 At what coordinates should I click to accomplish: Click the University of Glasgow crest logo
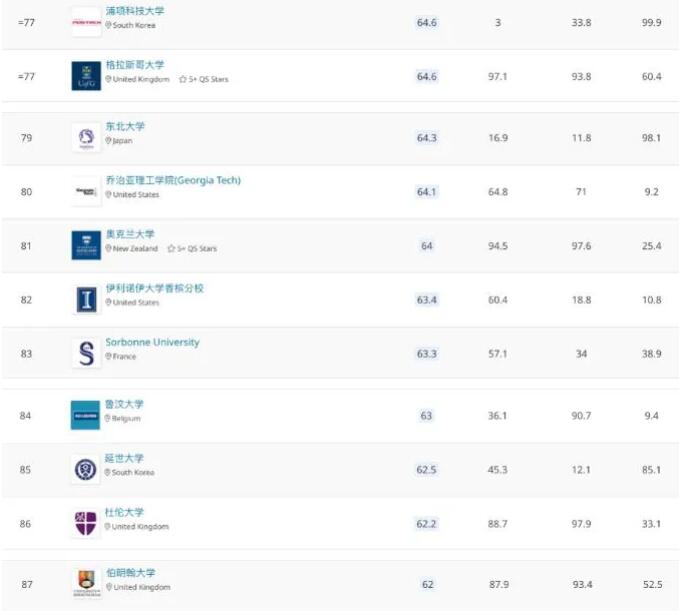click(86, 76)
